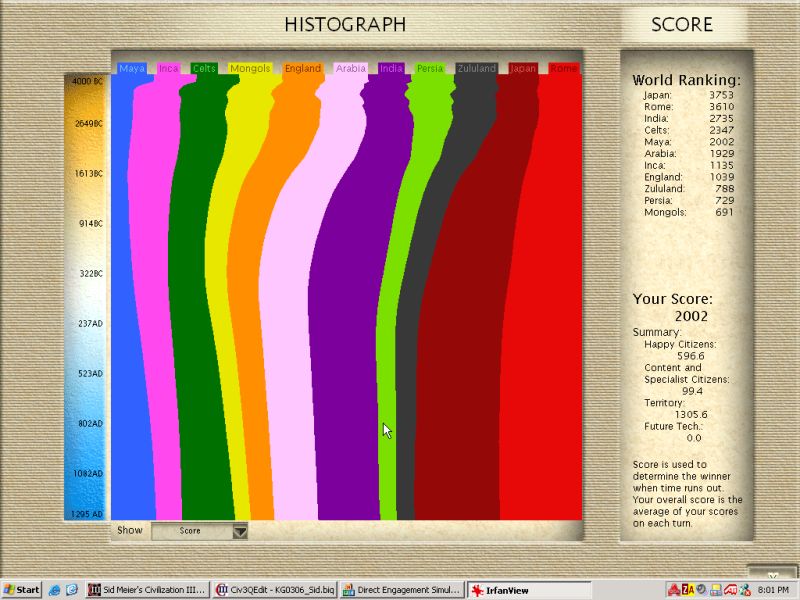
Task: Click the system clock showing 8:01 PM
Action: (x=774, y=590)
